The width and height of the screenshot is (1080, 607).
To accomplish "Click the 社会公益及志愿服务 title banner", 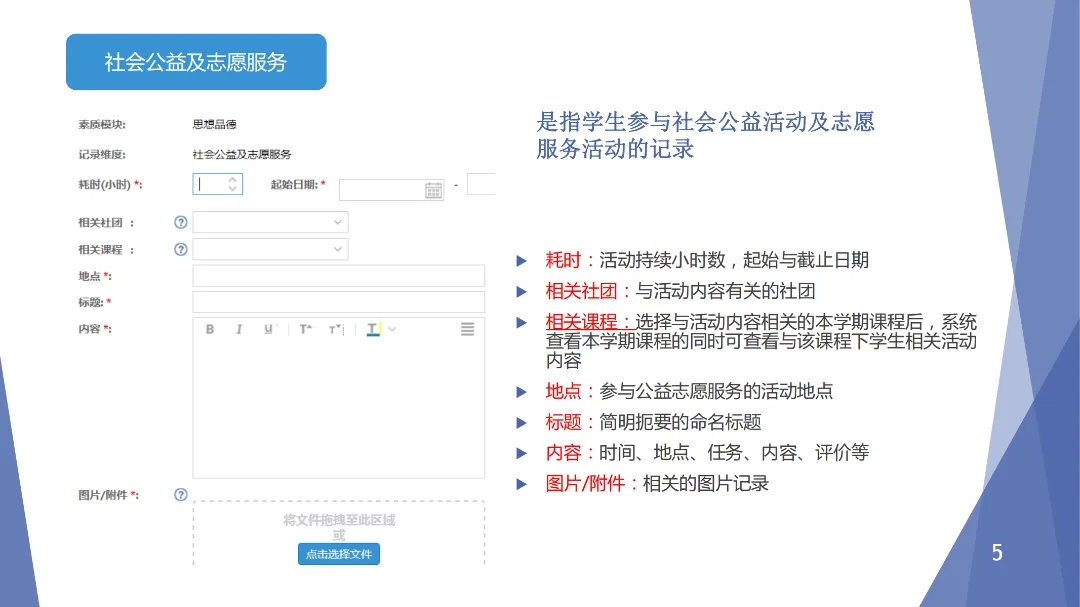I will point(196,62).
